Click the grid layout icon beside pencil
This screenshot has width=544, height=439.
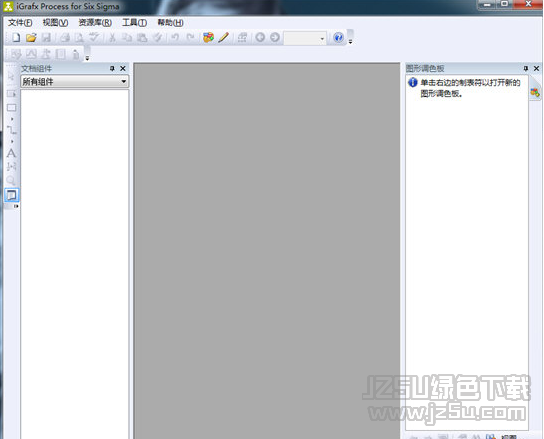(x=242, y=37)
